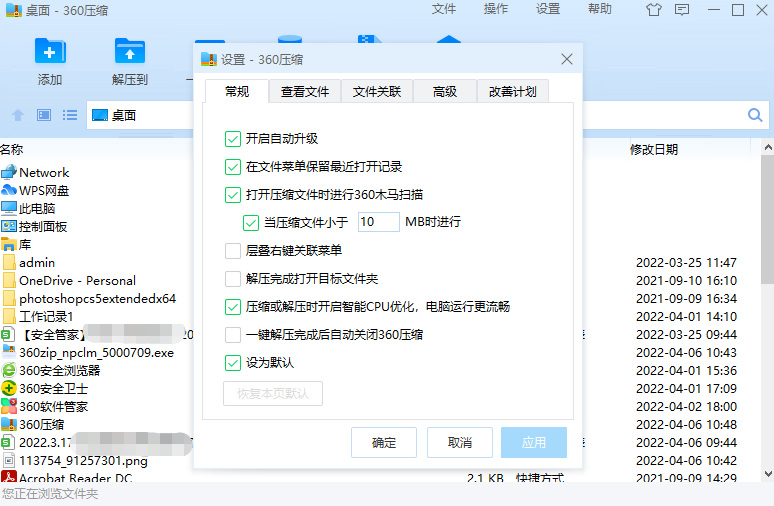Click the 取消 button
This screenshot has height=506, width=774.
point(460,443)
